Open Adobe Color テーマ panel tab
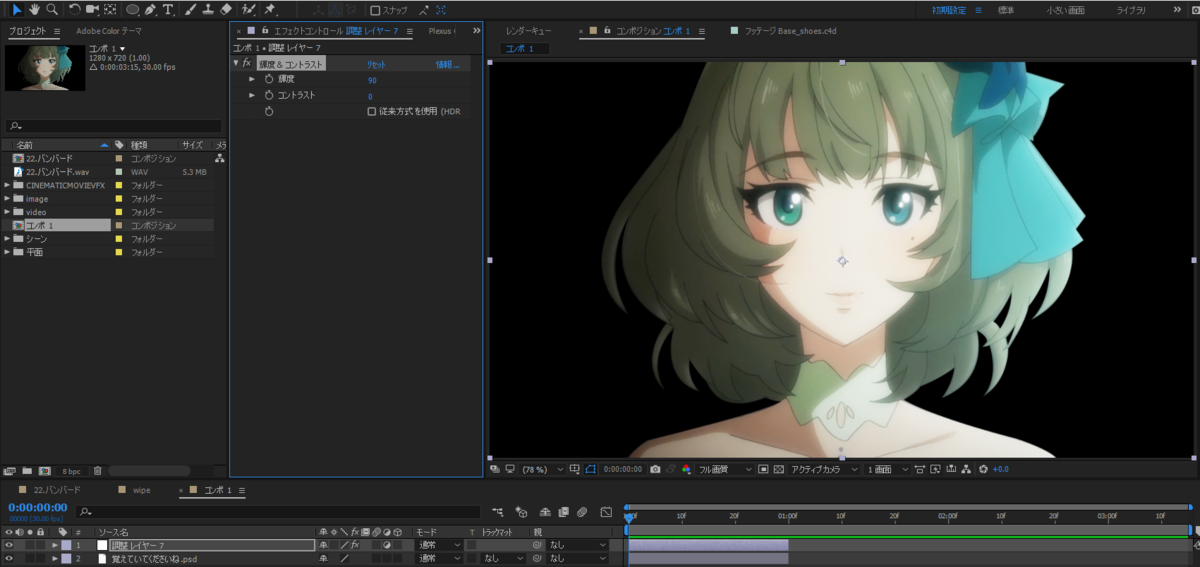The height and width of the screenshot is (567, 1200). (x=109, y=31)
